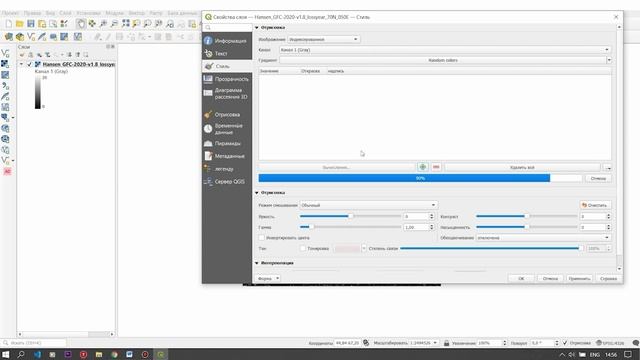This screenshot has width=640, height=360.
Task: Open the Пирамиды tab
Action: (227, 143)
